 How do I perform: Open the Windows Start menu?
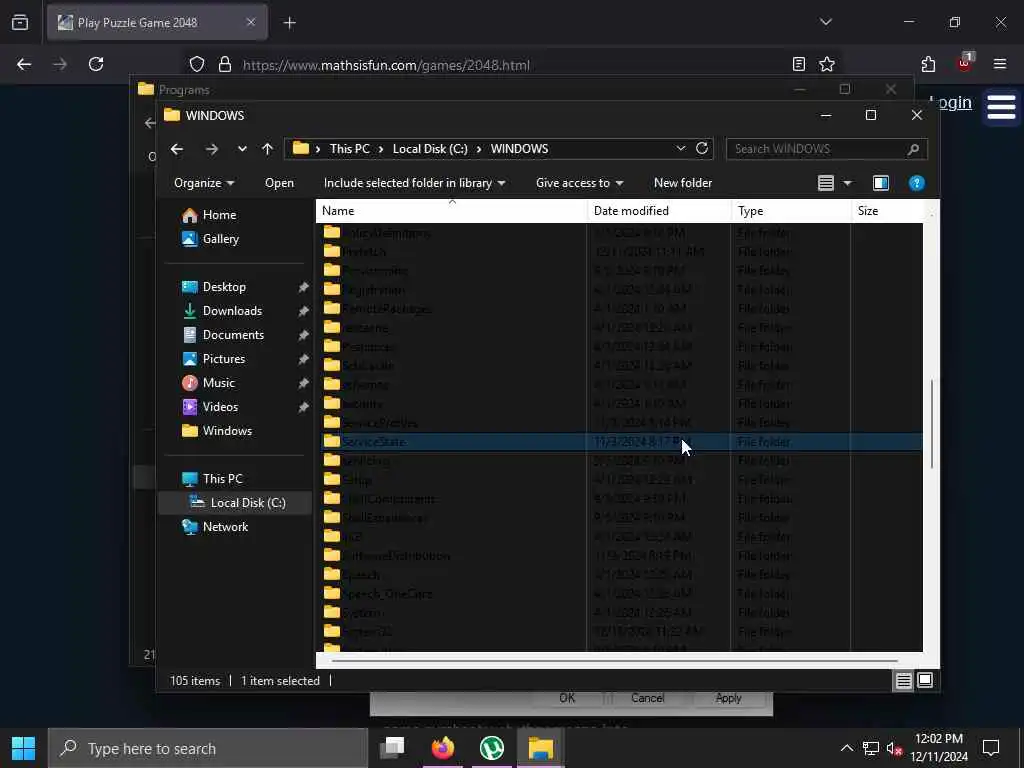pyautogui.click(x=24, y=748)
